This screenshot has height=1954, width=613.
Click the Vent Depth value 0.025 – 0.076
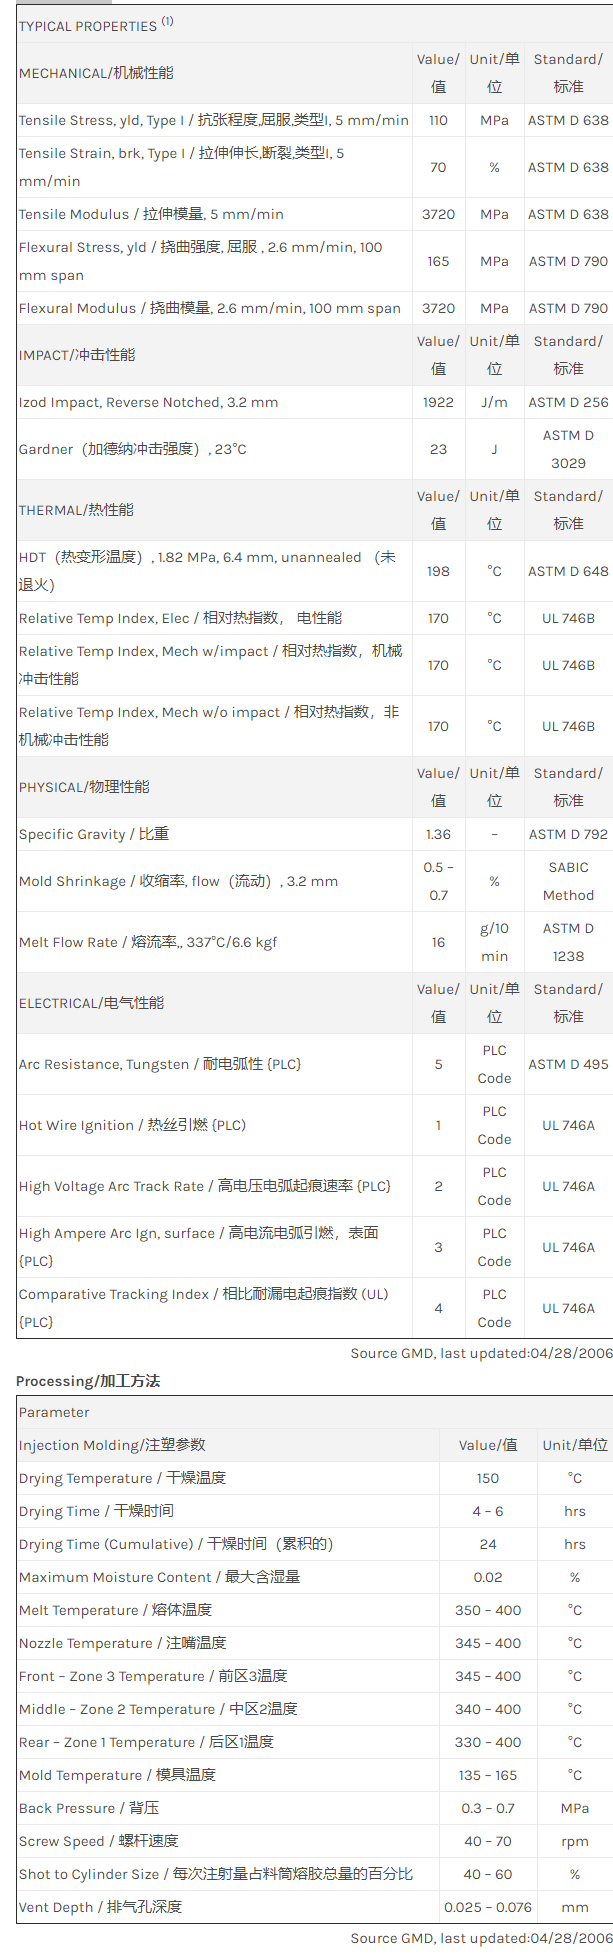(488, 1907)
